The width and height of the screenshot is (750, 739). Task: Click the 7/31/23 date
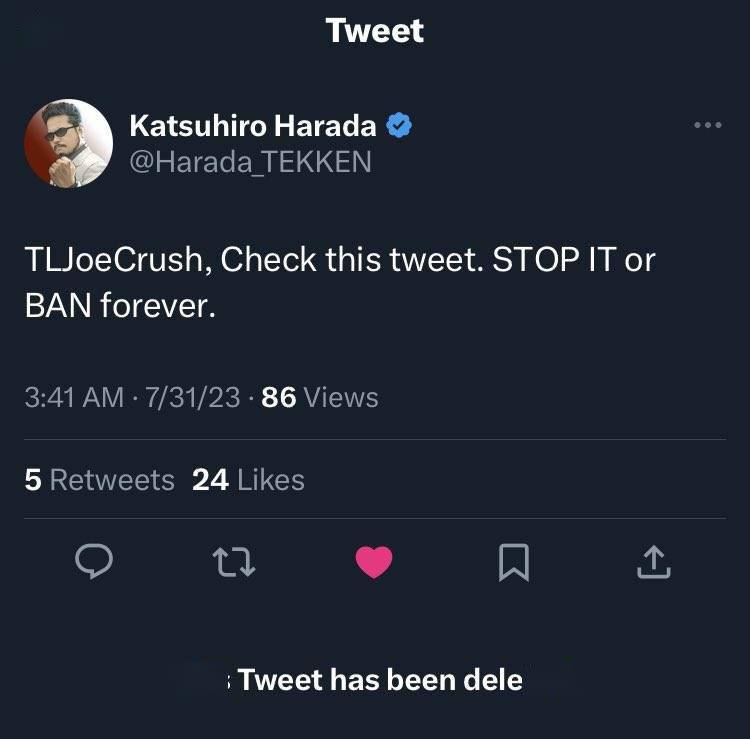pyautogui.click(x=192, y=397)
